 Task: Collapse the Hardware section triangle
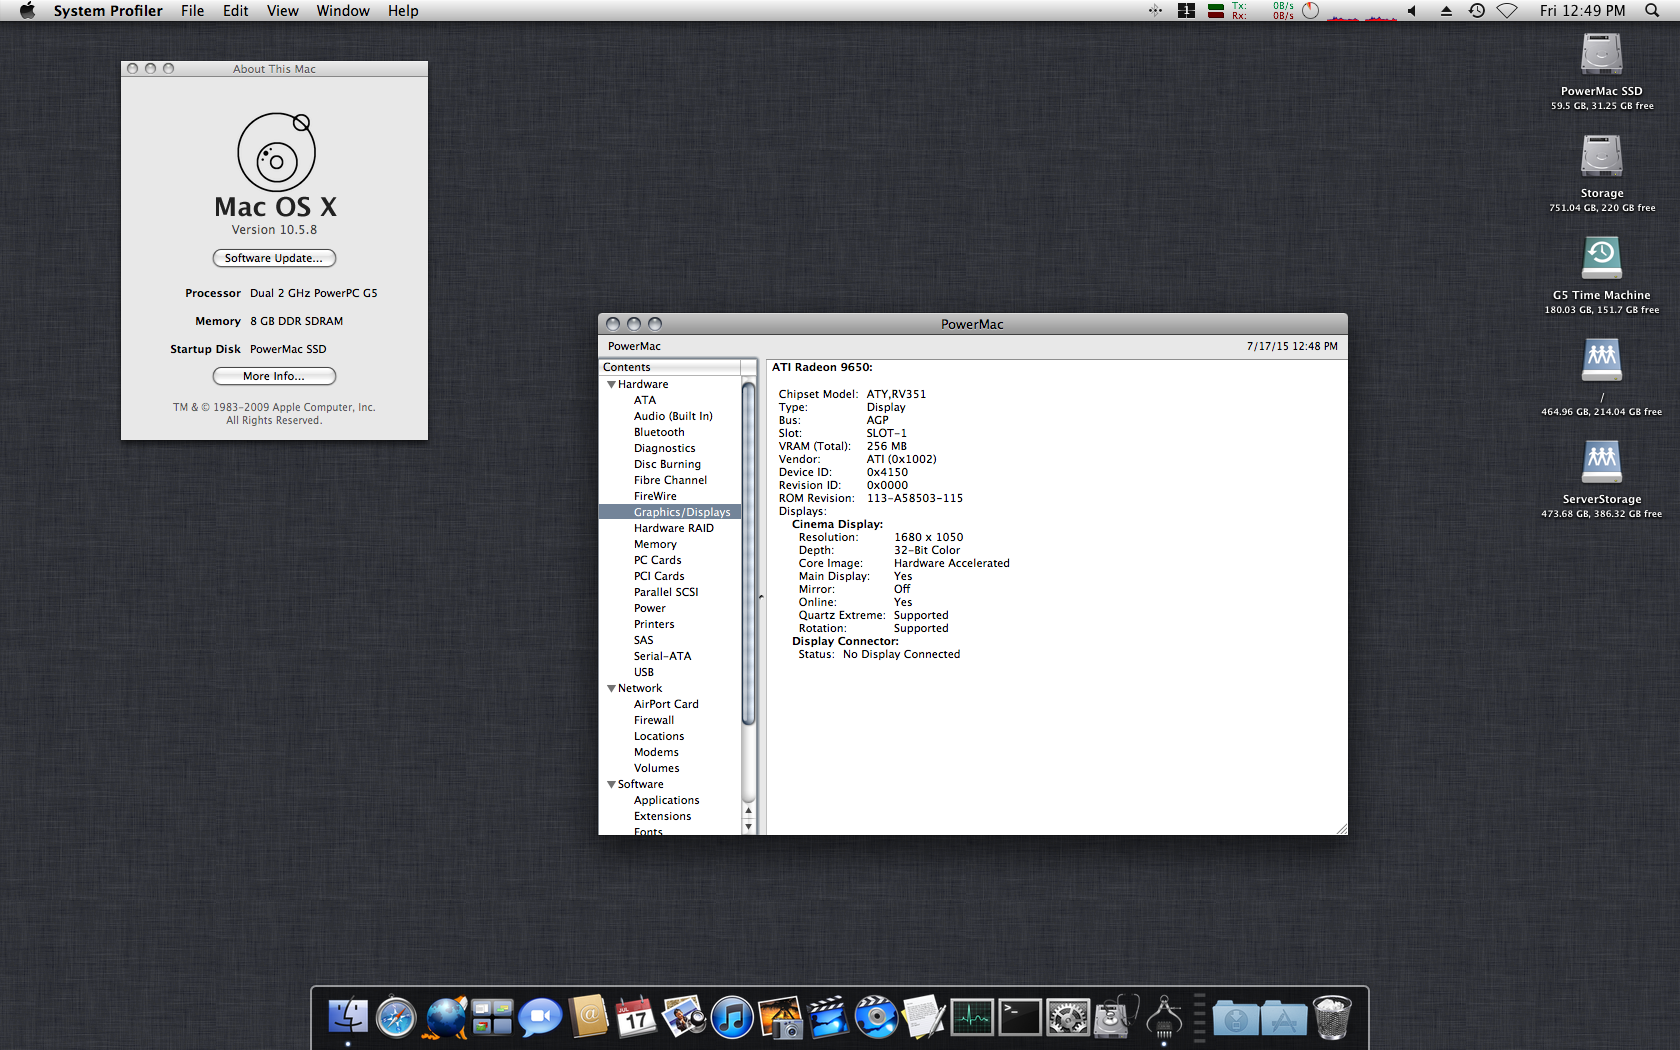tap(611, 384)
